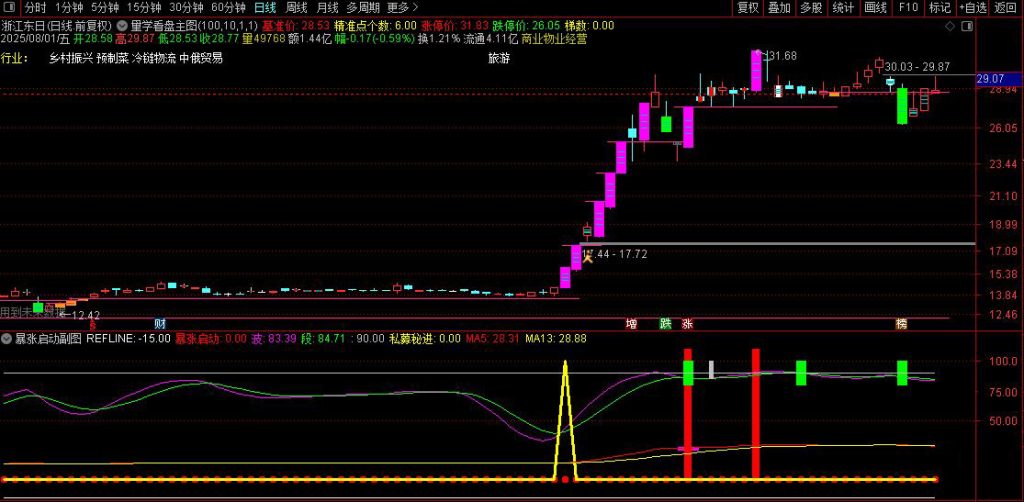Toggle the 画线 drawing tools button
This screenshot has width=1024, height=502.
(x=875, y=7)
